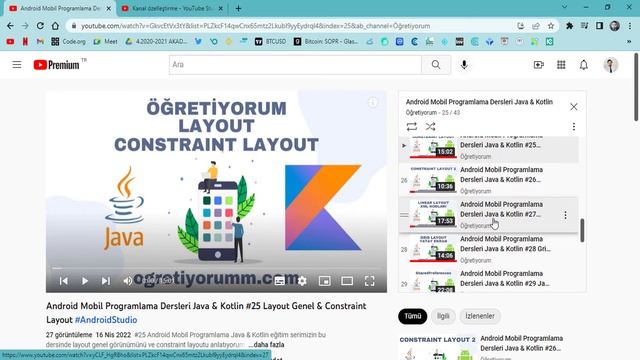
Task: Start voice search with microphone icon
Action: [x=464, y=64]
